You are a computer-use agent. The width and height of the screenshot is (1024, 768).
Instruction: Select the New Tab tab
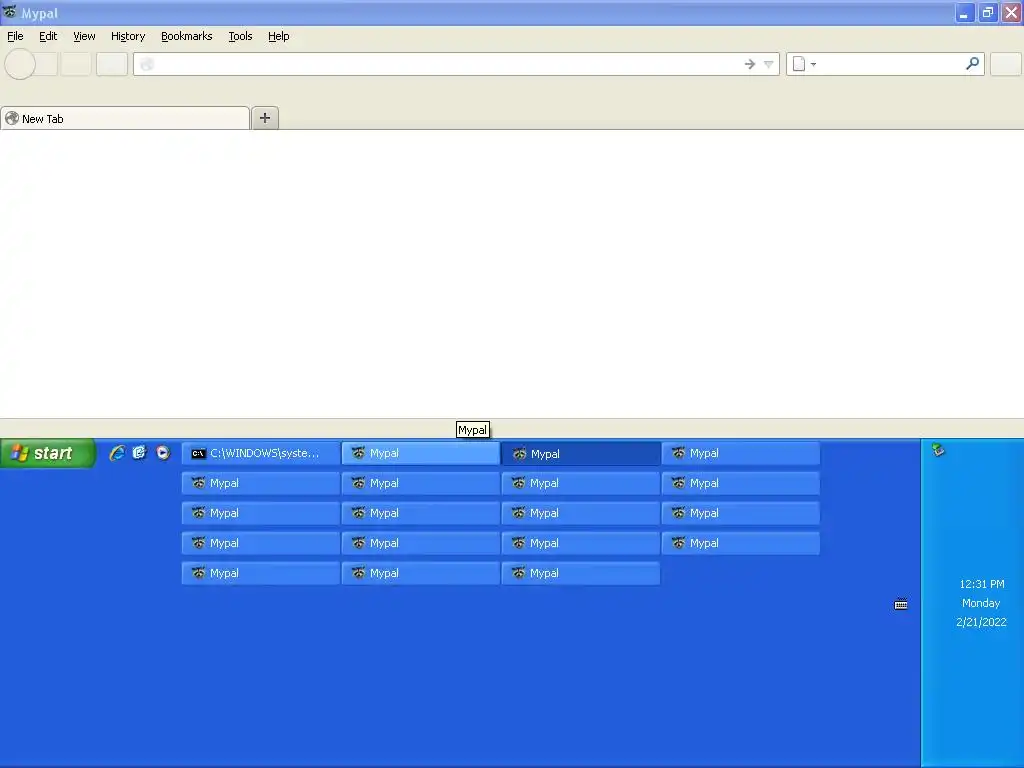tap(125, 118)
